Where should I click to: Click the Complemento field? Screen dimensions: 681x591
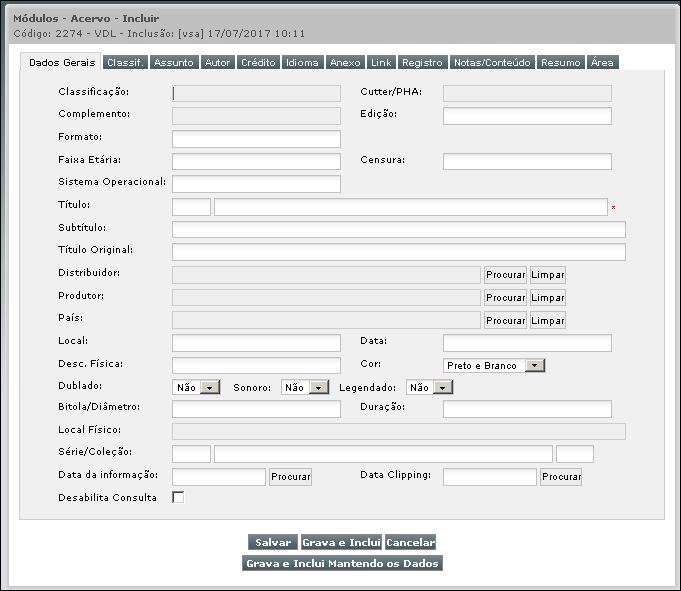pos(256,116)
